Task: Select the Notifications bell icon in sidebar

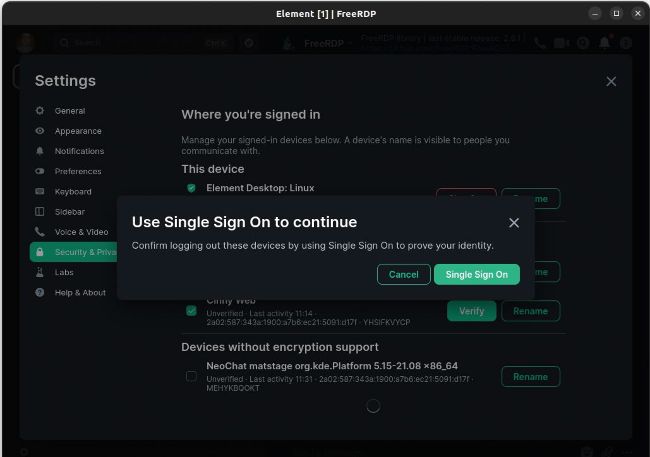Action: [x=40, y=151]
